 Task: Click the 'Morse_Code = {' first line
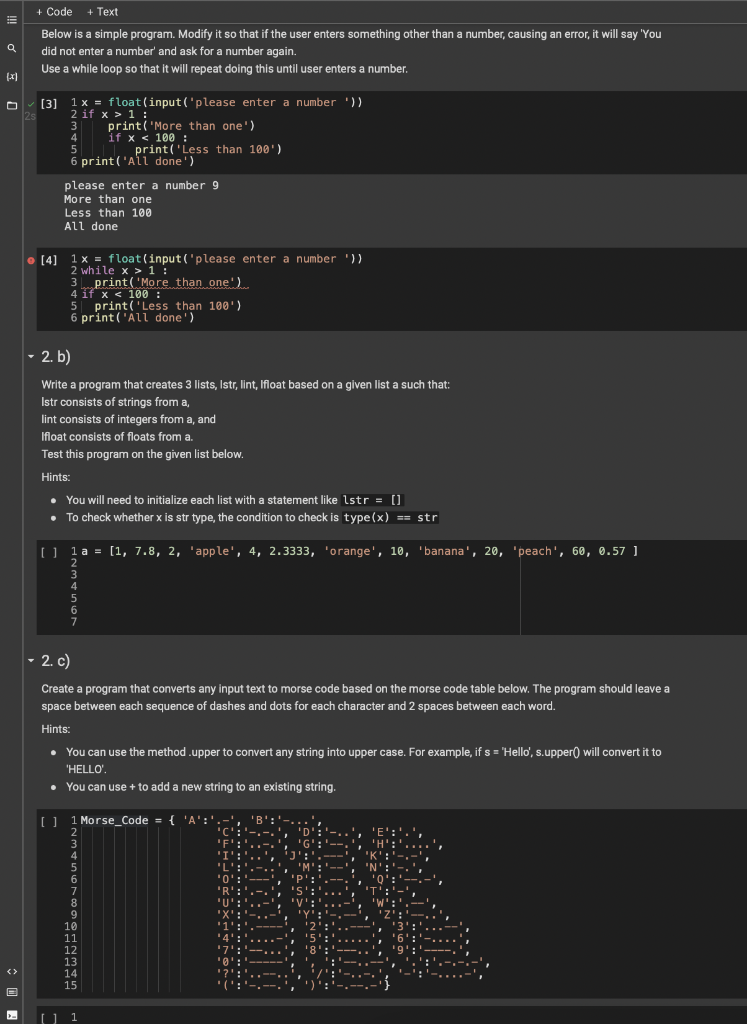[200, 820]
